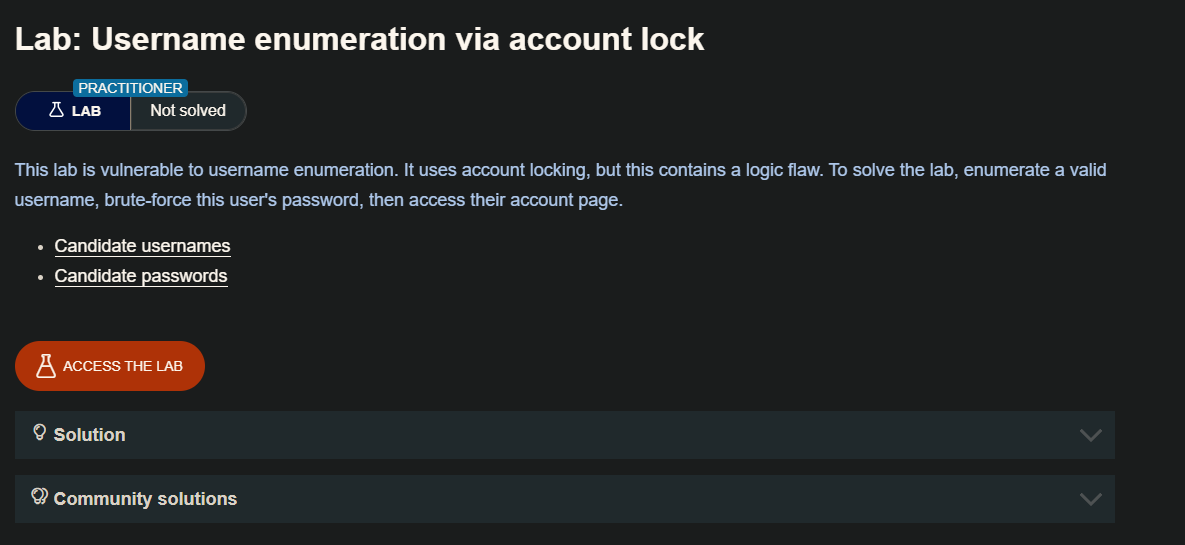Screen dimensions: 1185x545
Task: Click empty space in Solution bar
Action: pos(600,435)
